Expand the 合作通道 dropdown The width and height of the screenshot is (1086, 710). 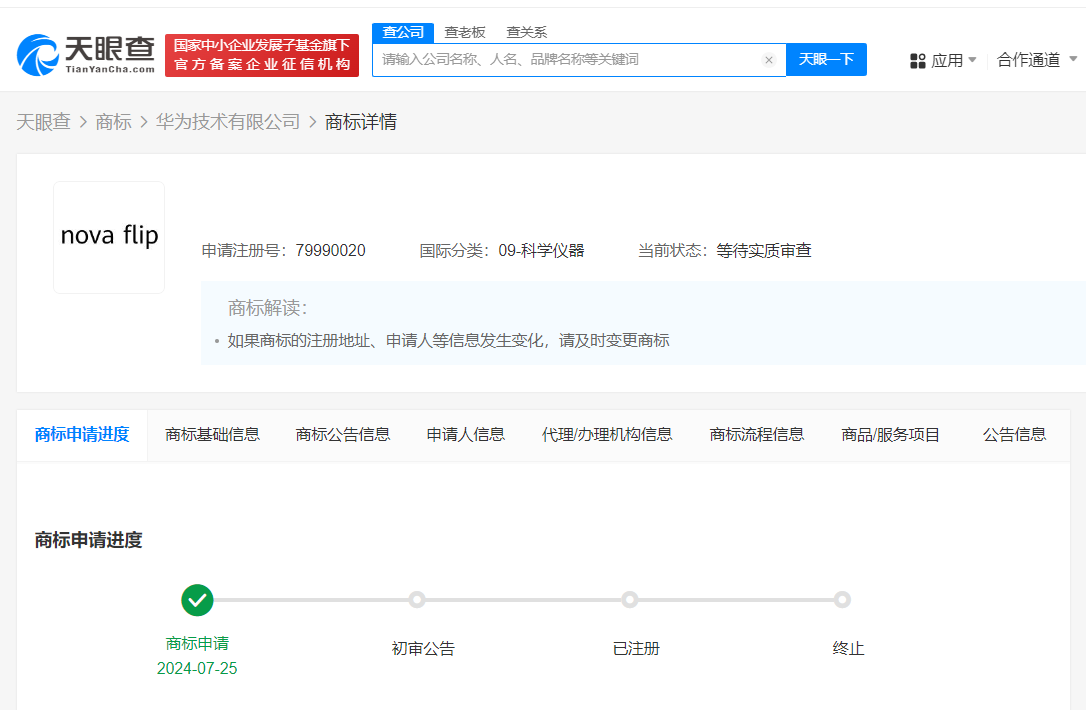point(1037,59)
